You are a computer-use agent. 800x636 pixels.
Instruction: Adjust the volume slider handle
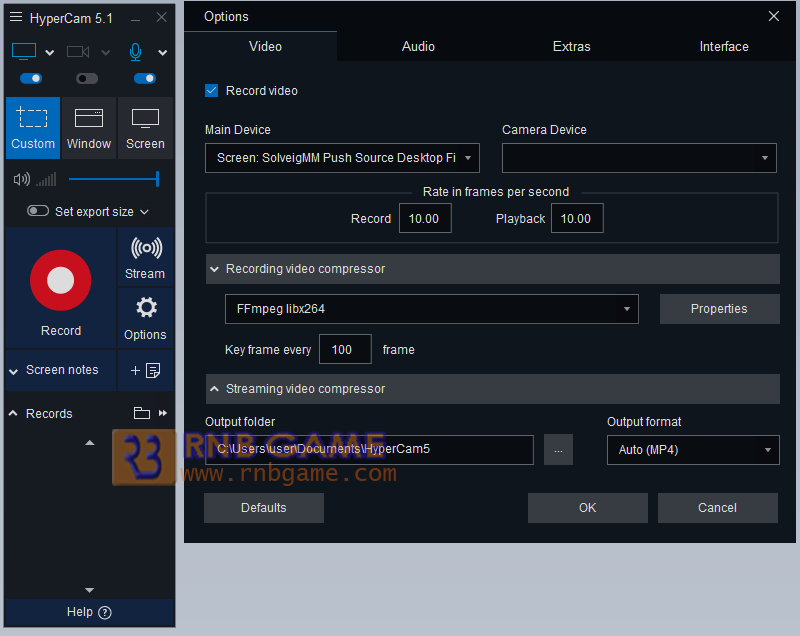pyautogui.click(x=158, y=179)
